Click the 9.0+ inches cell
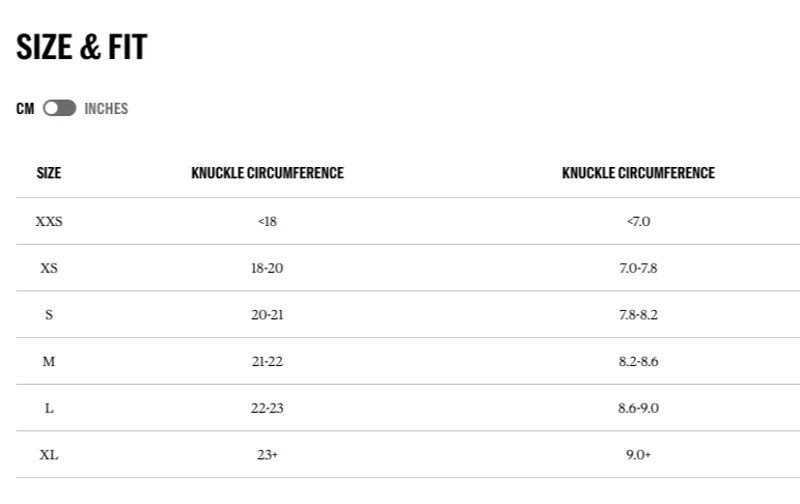This screenshot has height=504, width=800. pos(638,455)
